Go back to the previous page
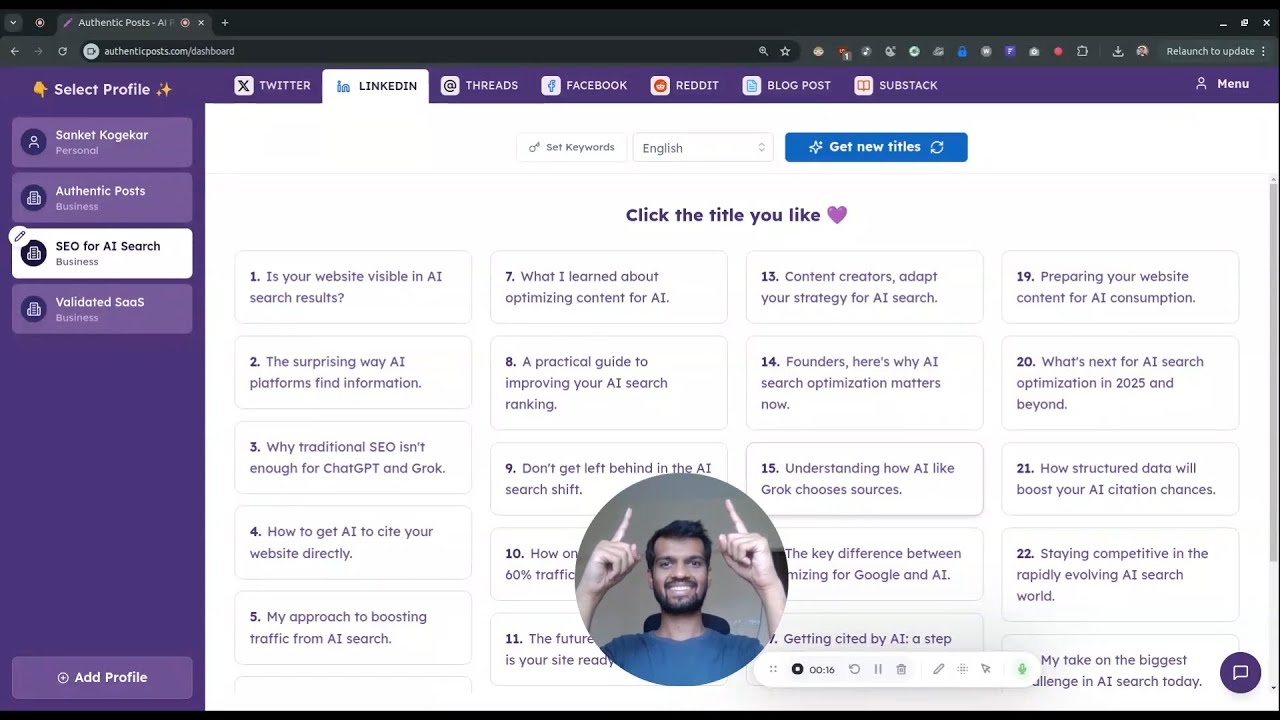Image resolution: width=1280 pixels, height=720 pixels. click(15, 51)
